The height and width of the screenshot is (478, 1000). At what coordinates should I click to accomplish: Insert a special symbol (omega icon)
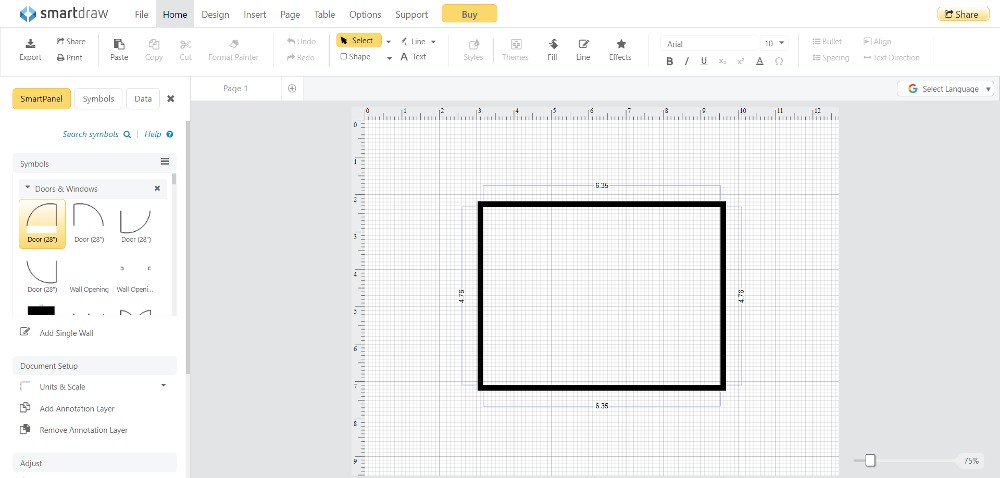[779, 62]
